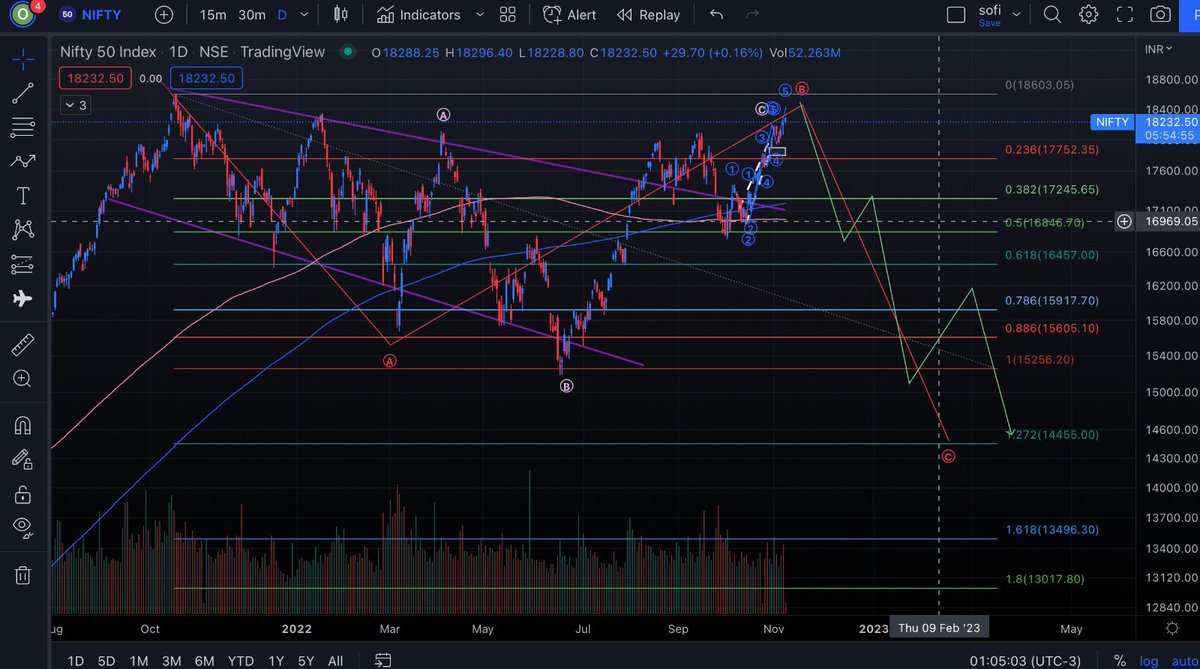Image resolution: width=1200 pixels, height=669 pixels.
Task: Switch date range to 1M
Action: click(139, 660)
